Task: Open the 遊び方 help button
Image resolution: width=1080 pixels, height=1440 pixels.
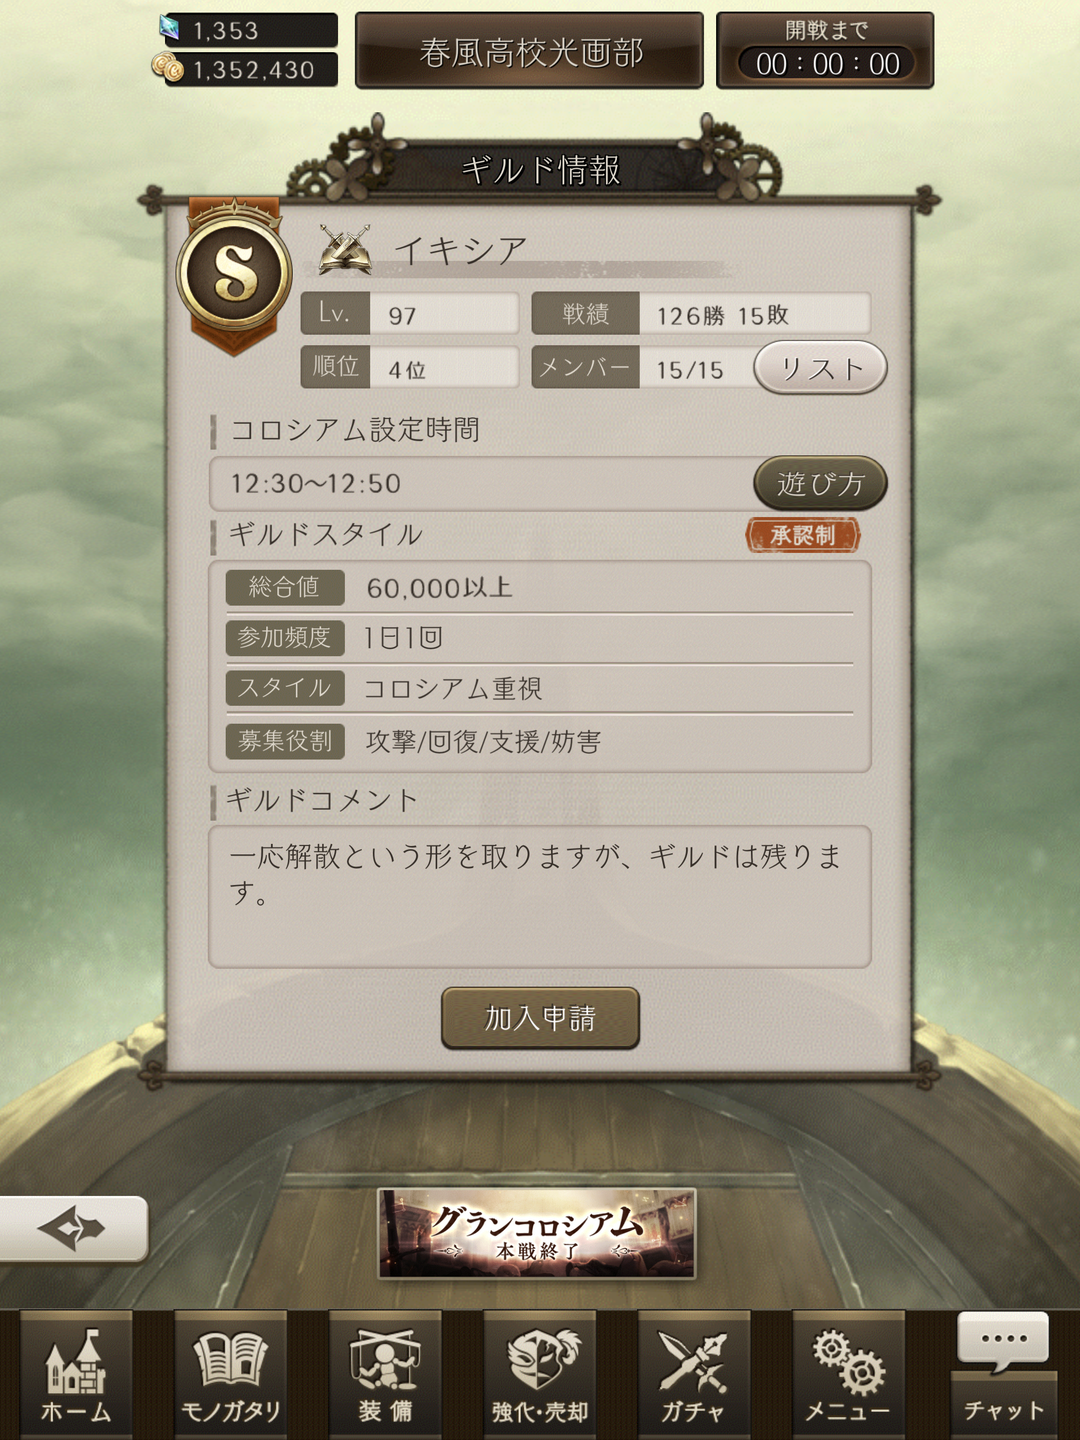Action: (820, 483)
